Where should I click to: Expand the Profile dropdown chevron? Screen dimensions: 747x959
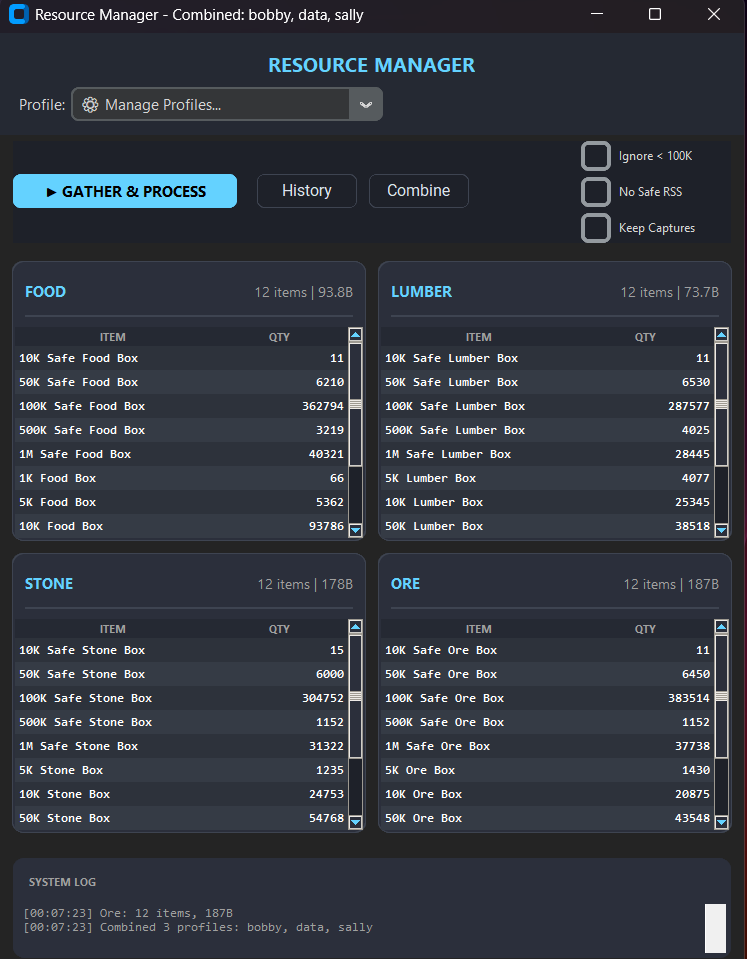click(366, 105)
